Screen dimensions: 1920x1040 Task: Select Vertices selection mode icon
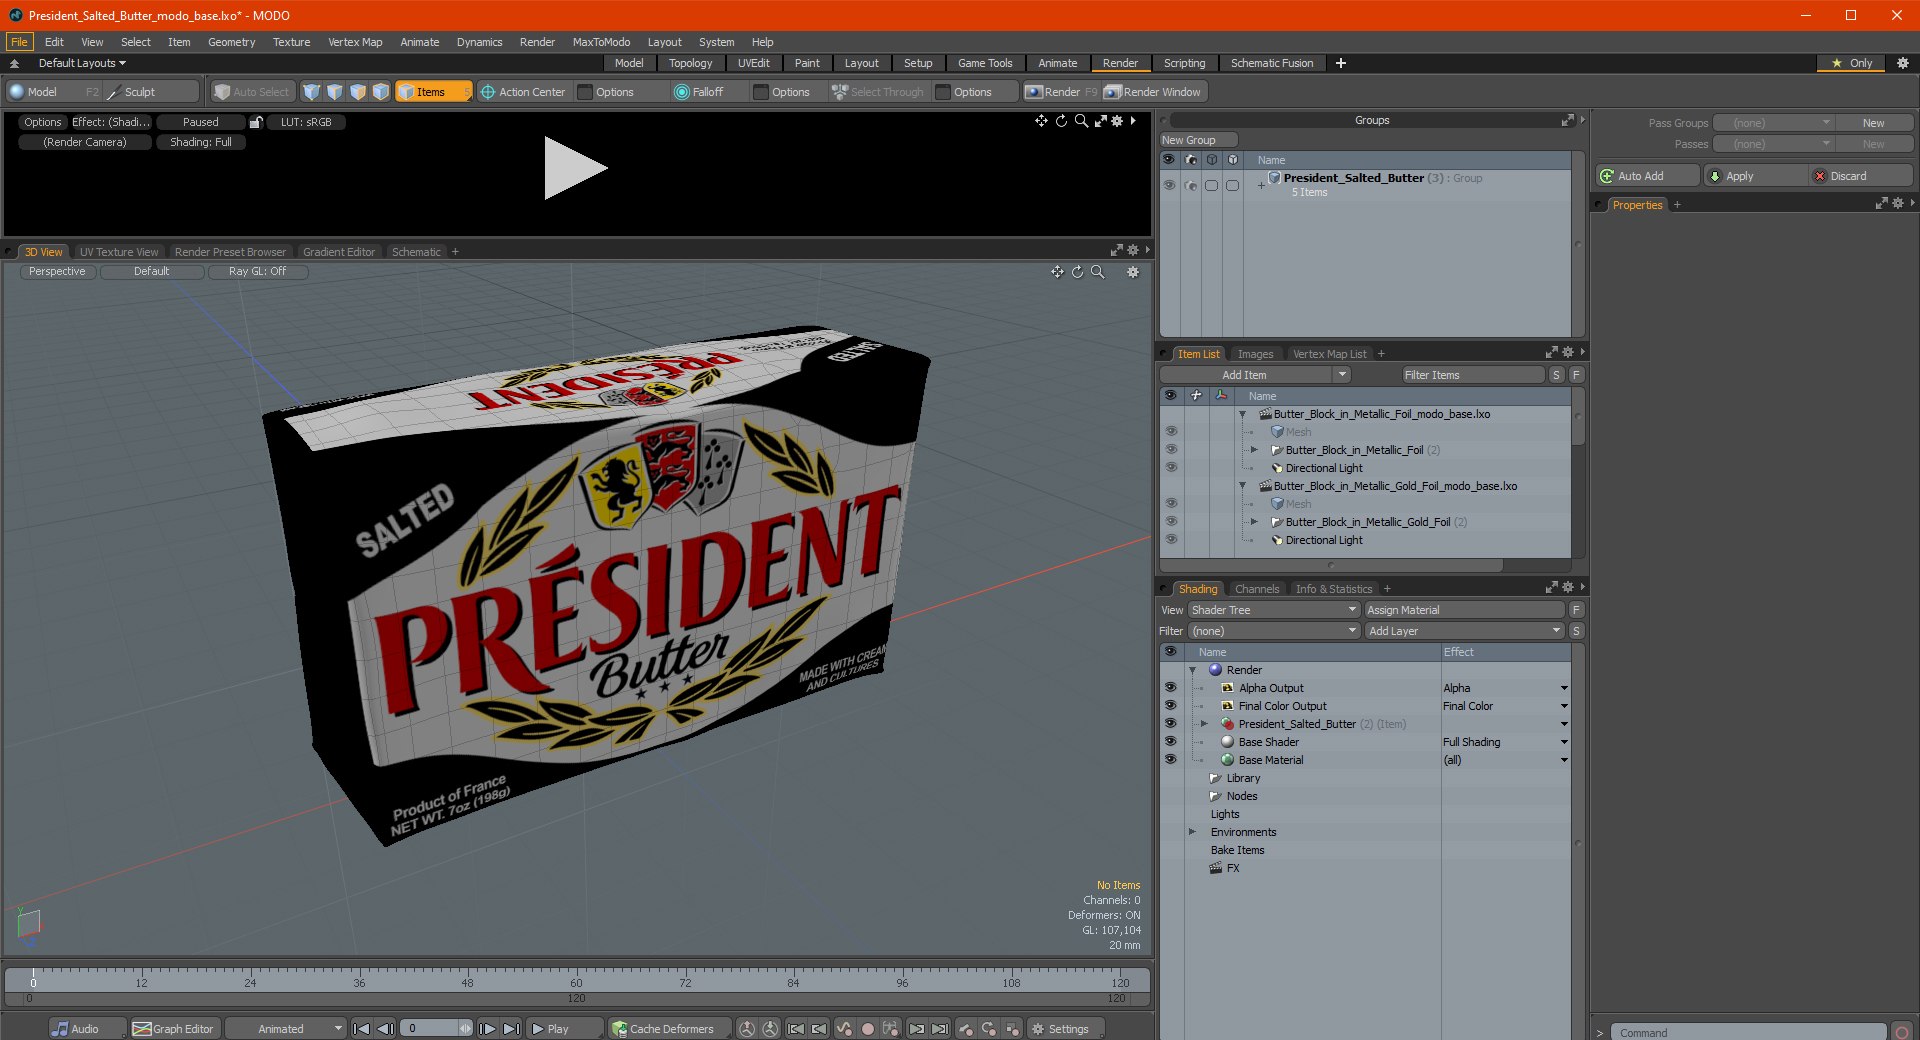pos(311,92)
